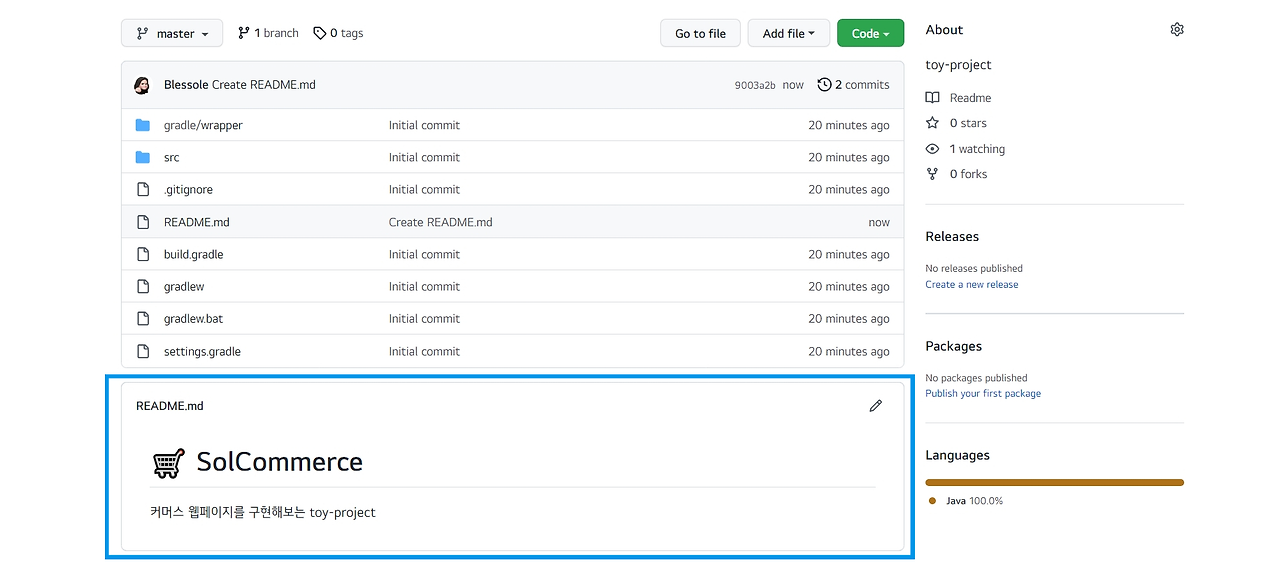The height and width of the screenshot is (565, 1280).
Task: Open commit hash 9003a2b
Action: pos(755,85)
